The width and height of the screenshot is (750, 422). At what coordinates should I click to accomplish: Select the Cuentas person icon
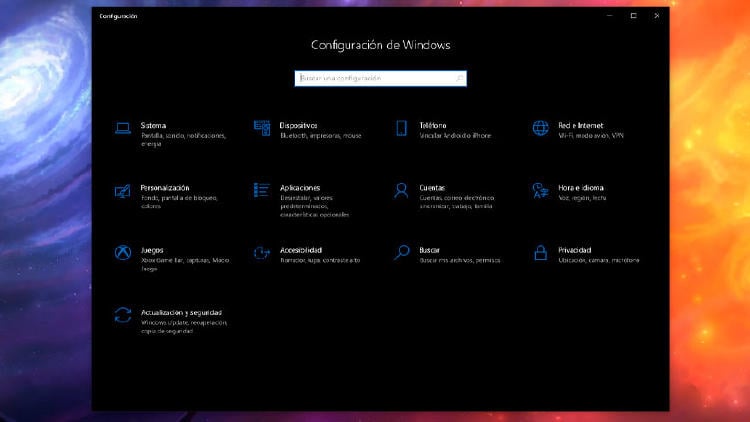coord(401,190)
